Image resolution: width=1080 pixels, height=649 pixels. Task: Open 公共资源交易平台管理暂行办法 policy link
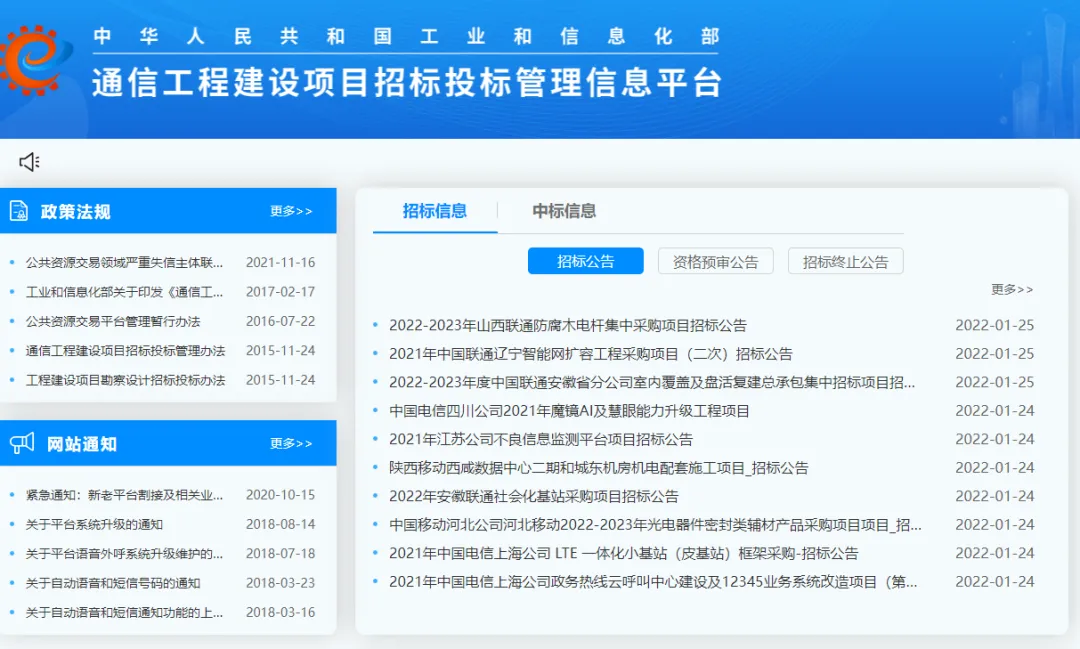(113, 321)
